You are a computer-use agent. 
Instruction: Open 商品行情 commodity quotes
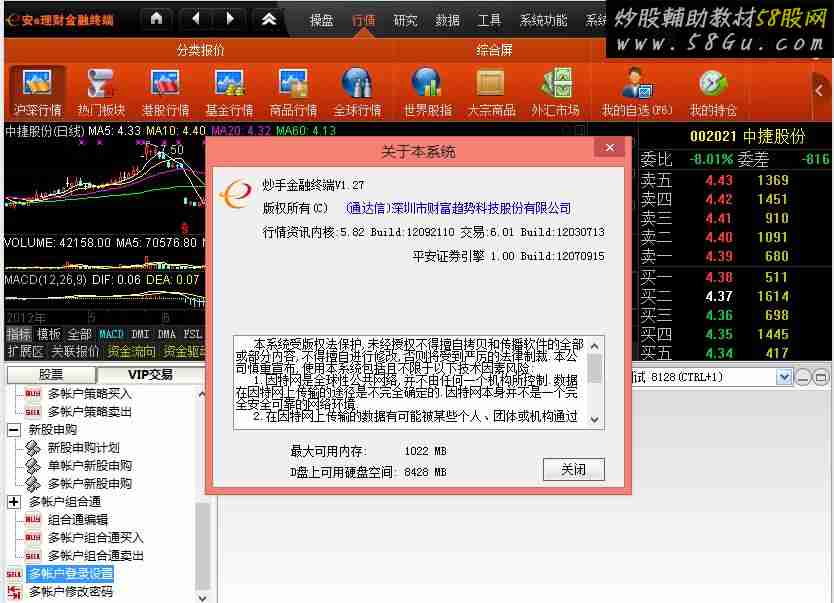click(x=293, y=93)
